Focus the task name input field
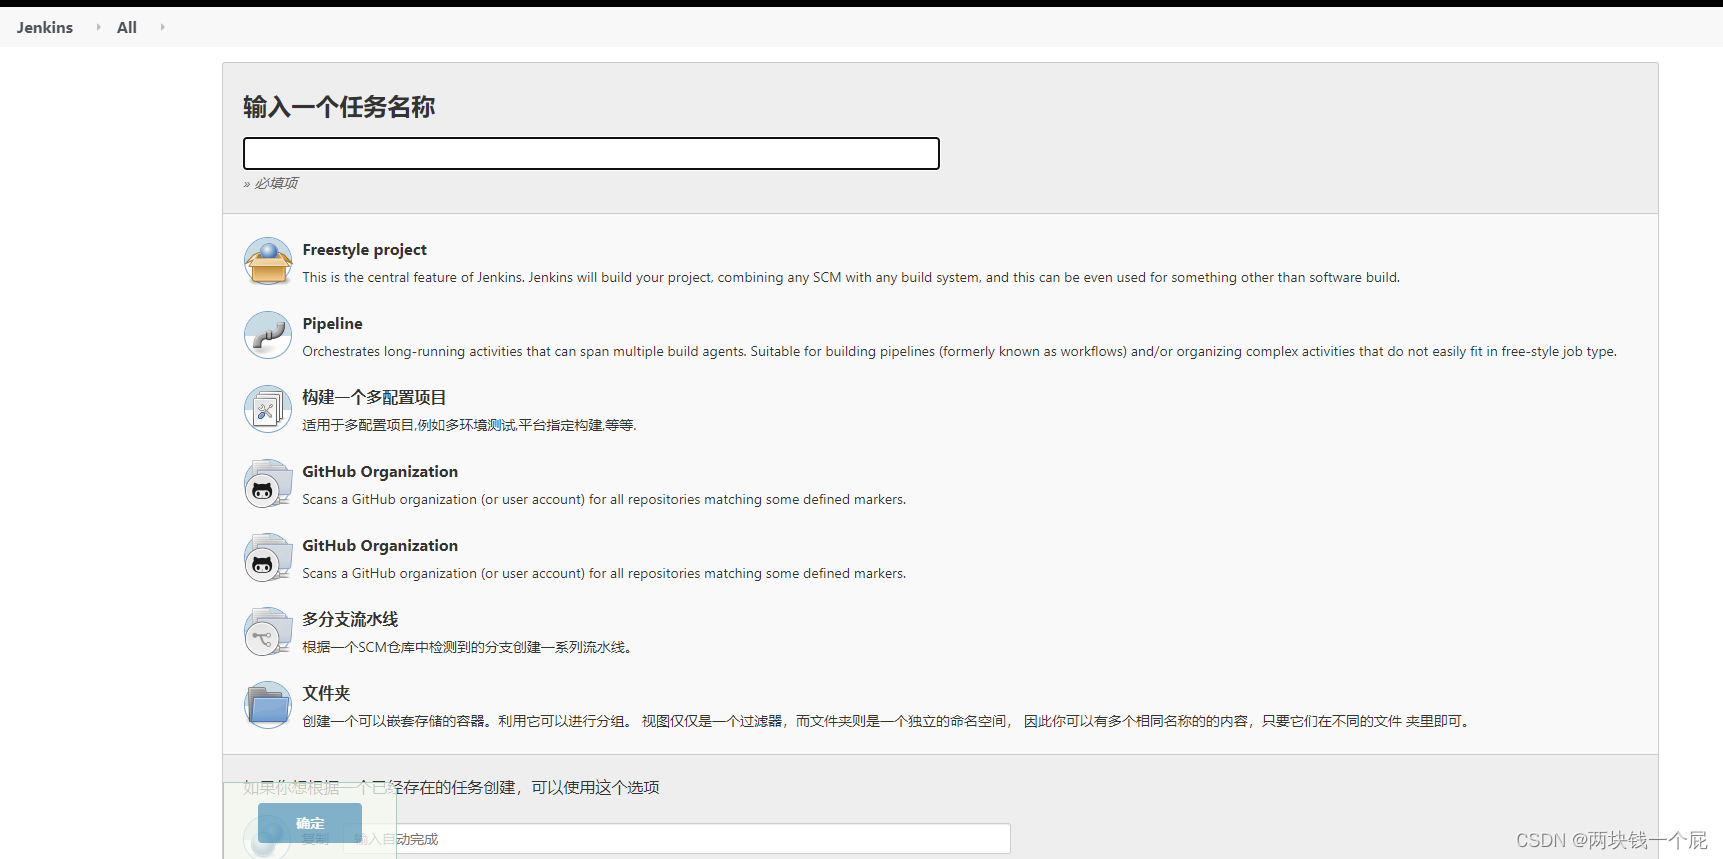Image resolution: width=1723 pixels, height=859 pixels. [591, 153]
